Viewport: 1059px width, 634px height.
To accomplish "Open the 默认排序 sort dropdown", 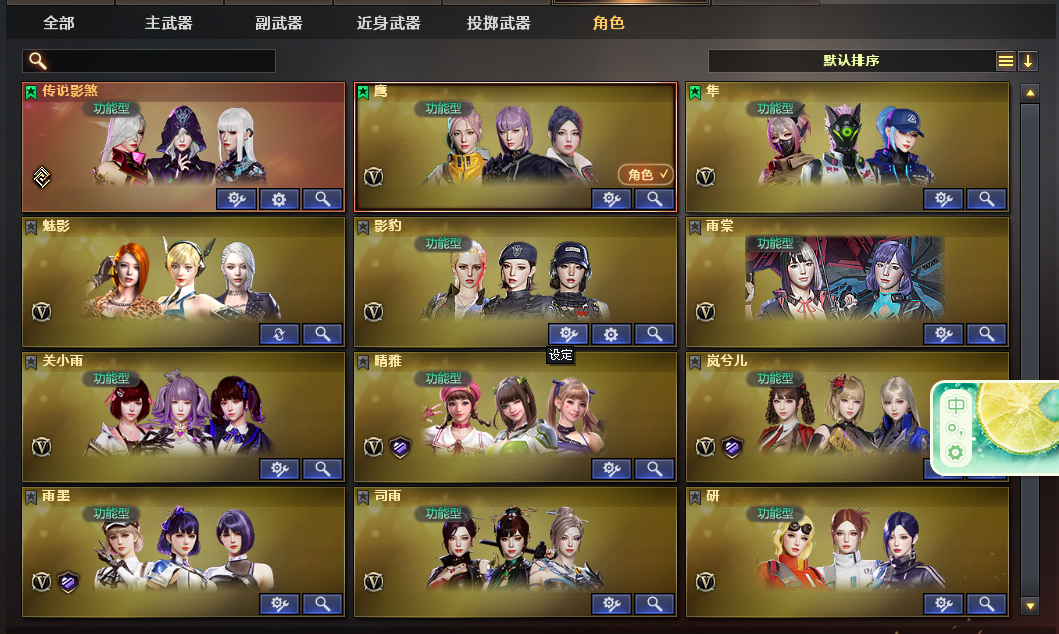I will pyautogui.click(x=851, y=61).
